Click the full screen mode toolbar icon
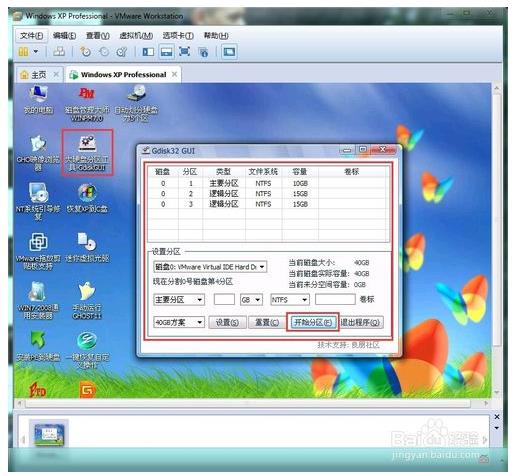This screenshot has width=512, height=476. [x=184, y=51]
